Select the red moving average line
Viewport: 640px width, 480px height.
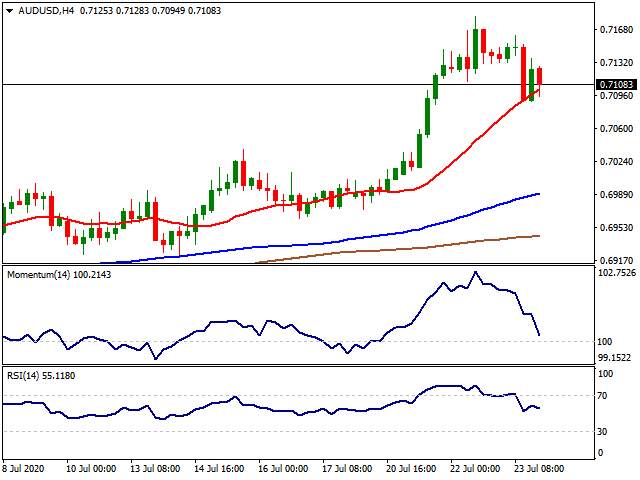click(x=453, y=163)
